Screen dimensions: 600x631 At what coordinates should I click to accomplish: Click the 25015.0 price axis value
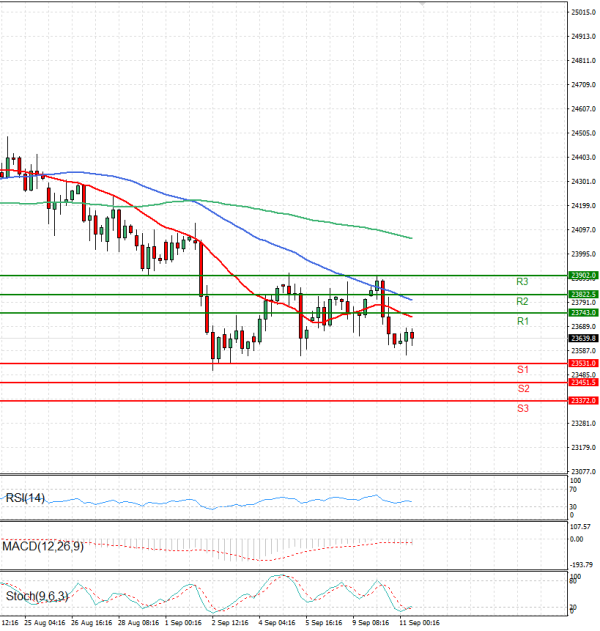click(x=584, y=12)
